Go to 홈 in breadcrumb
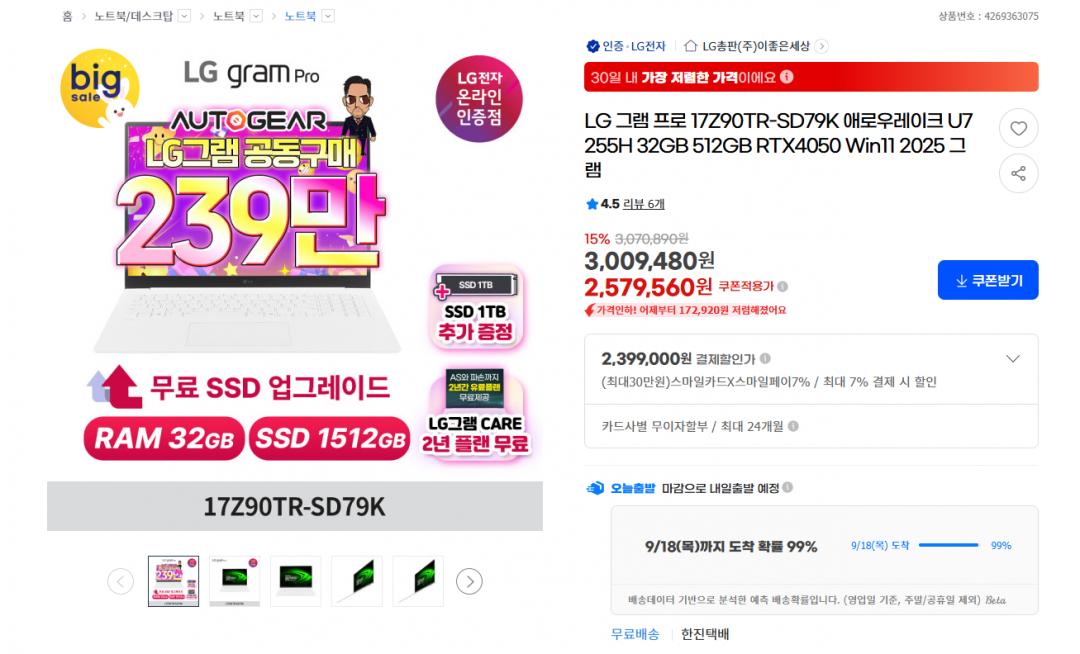Screen dimensions: 1080x654 [67, 16]
